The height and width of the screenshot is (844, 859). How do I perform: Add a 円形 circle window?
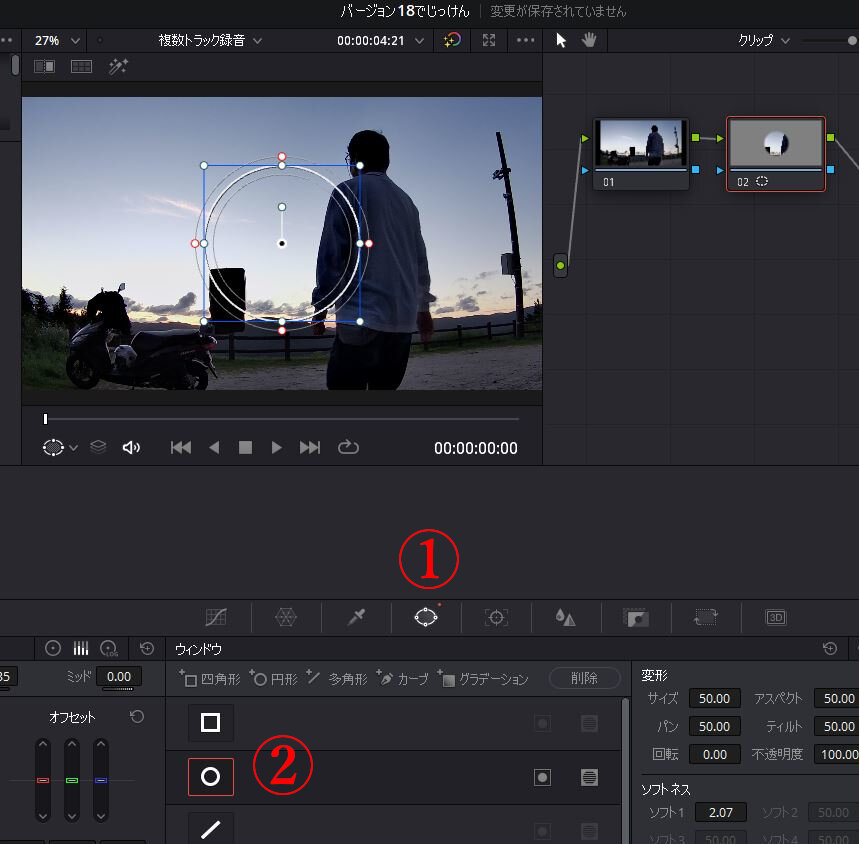coord(273,679)
